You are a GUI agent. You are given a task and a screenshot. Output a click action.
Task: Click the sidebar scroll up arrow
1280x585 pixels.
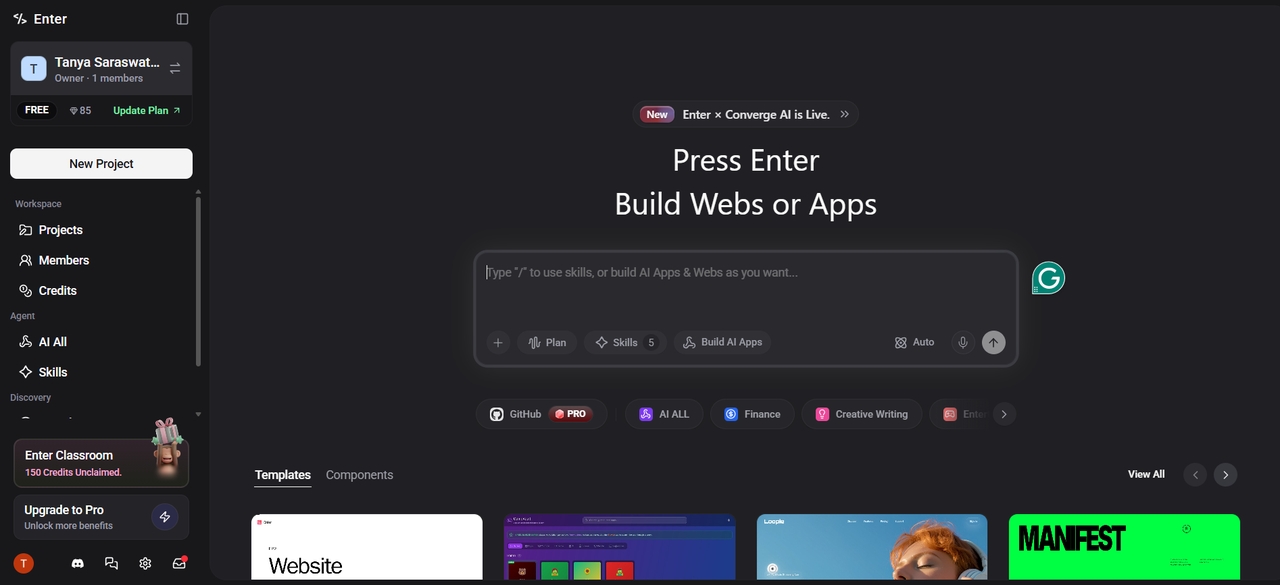click(x=198, y=191)
